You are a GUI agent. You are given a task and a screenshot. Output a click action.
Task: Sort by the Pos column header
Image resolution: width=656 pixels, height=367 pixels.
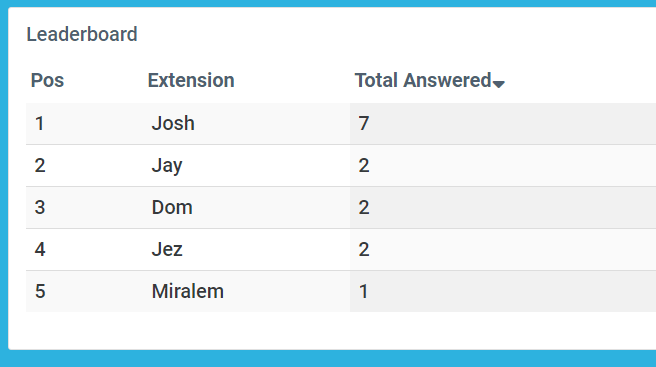pos(47,80)
